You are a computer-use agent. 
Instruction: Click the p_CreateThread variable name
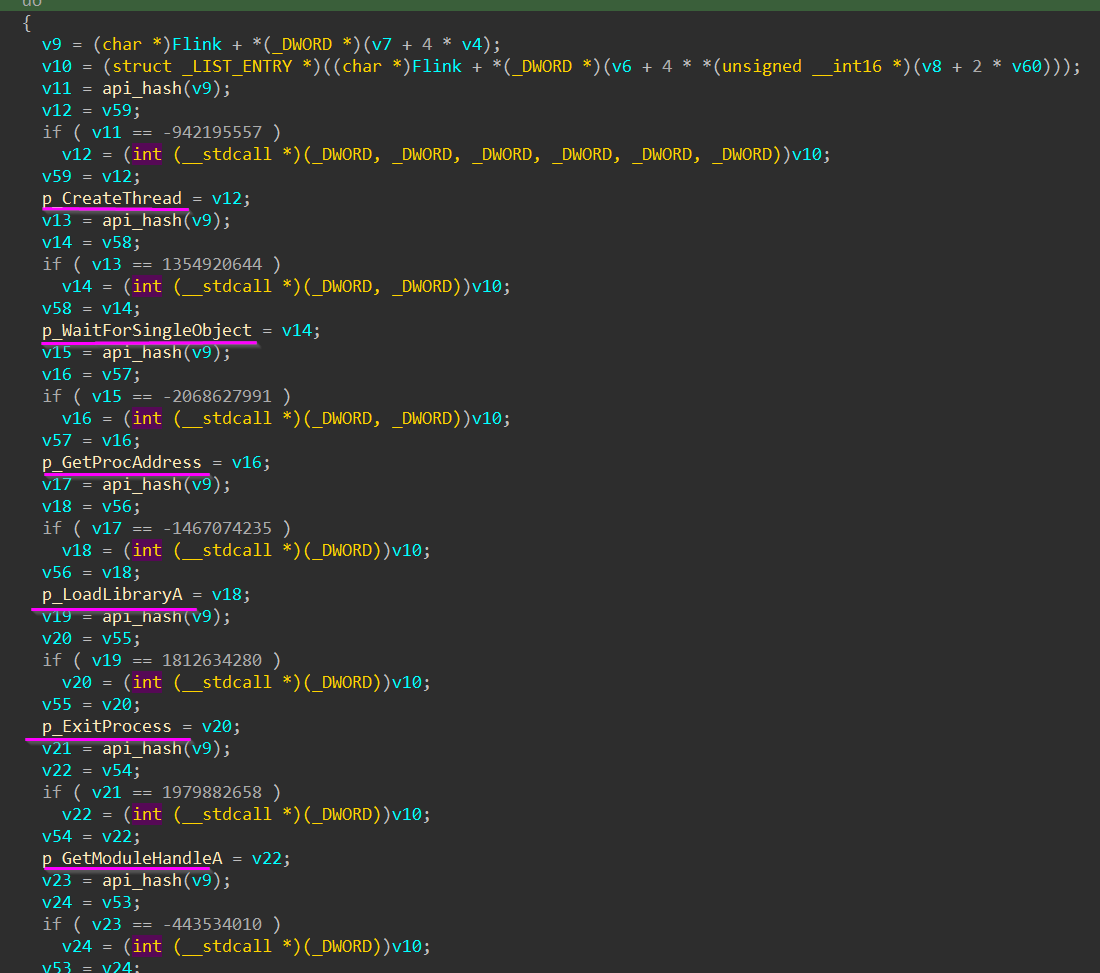(x=111, y=198)
